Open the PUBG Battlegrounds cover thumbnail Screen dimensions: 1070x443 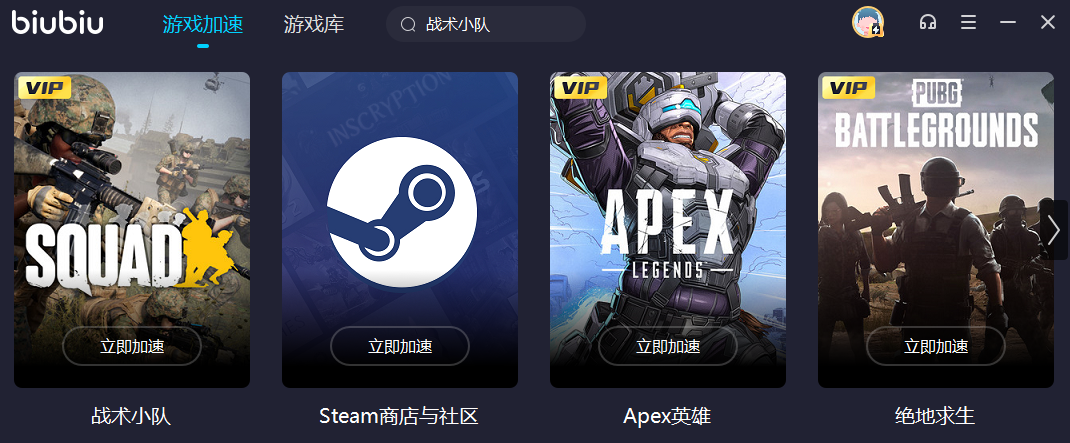pos(936,230)
